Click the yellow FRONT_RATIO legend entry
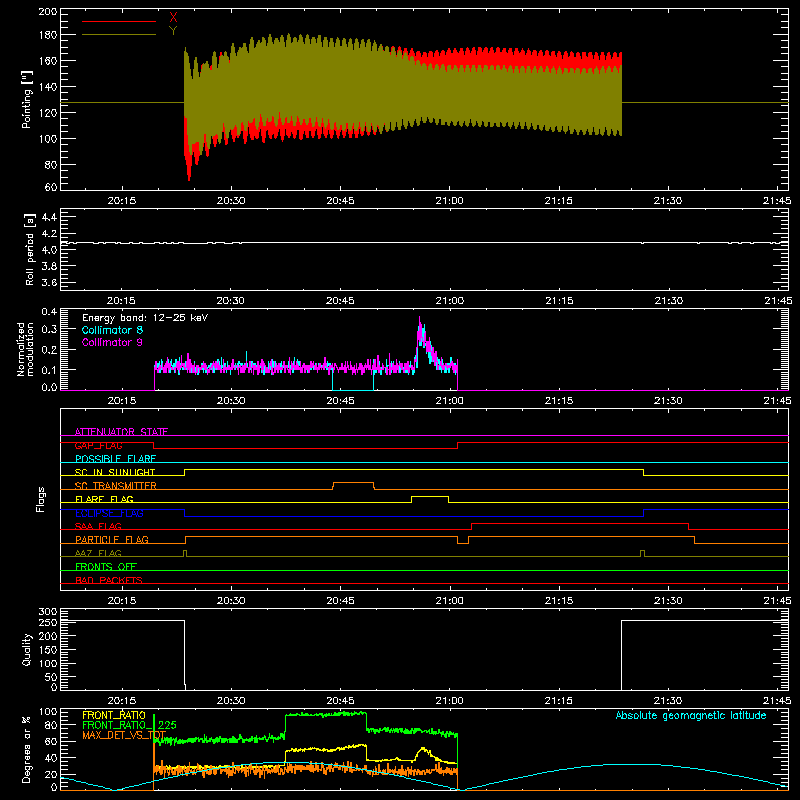Viewport: 800px width, 800px height. (x=114, y=715)
